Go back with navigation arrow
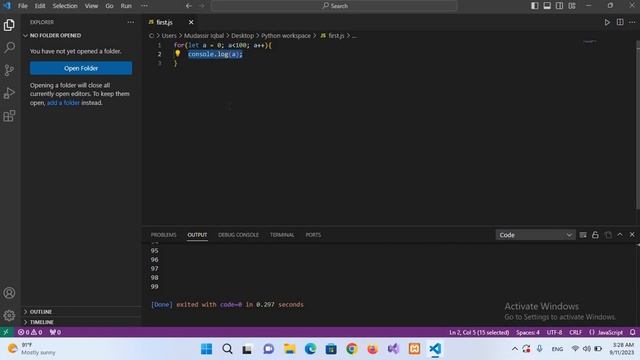 click(x=189, y=6)
